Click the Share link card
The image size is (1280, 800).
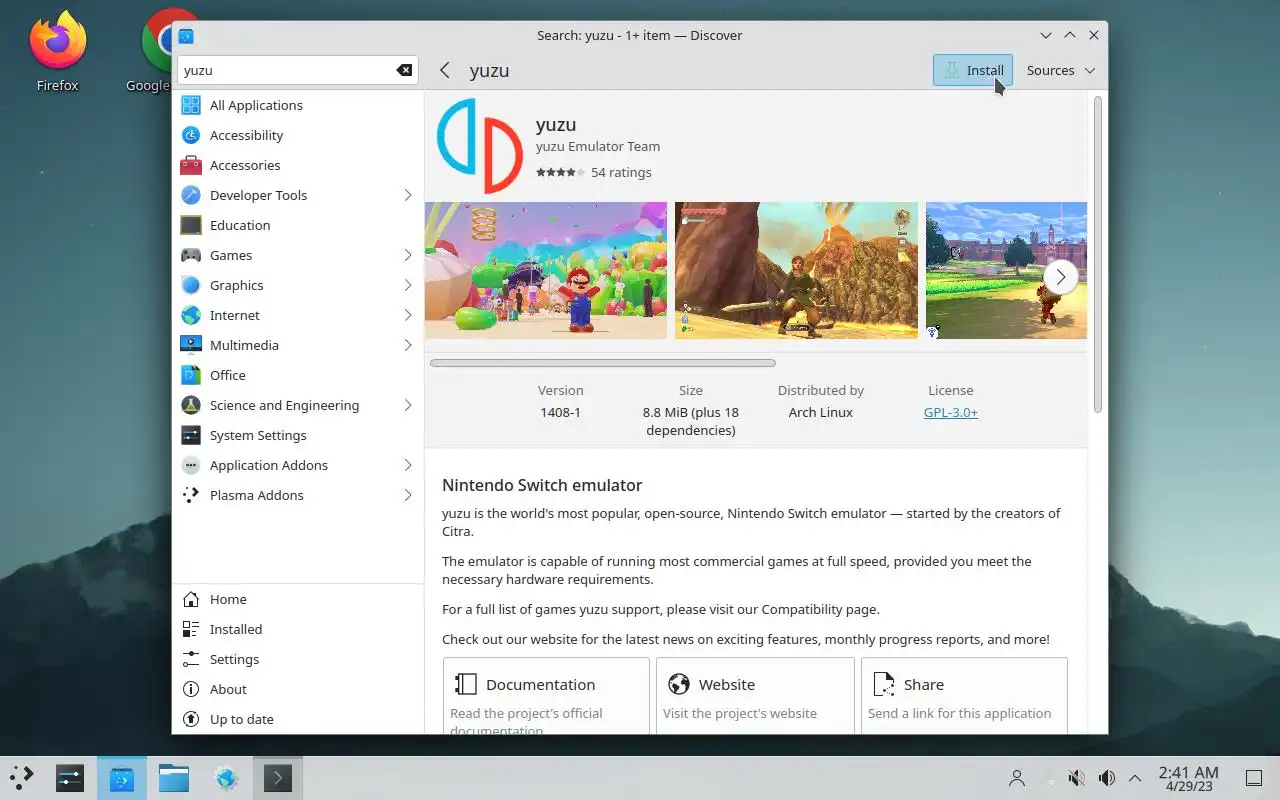(x=964, y=695)
